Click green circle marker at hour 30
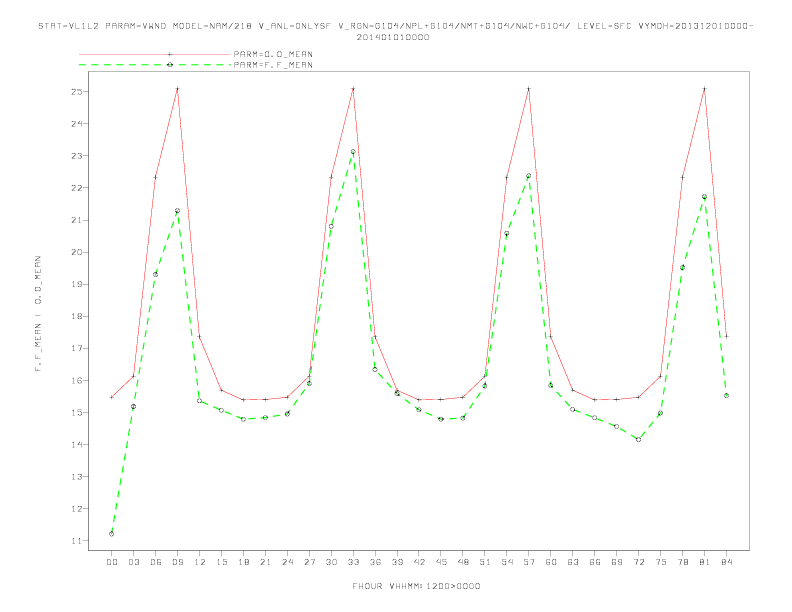Screen dimensions: 792x612 (331, 226)
